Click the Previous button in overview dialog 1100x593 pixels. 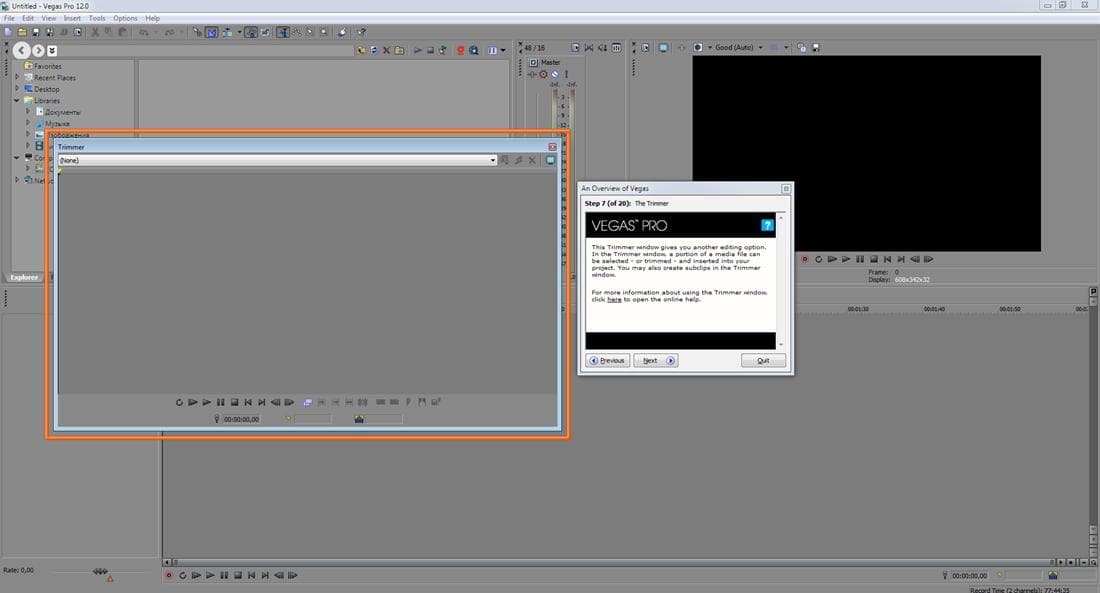tap(608, 361)
